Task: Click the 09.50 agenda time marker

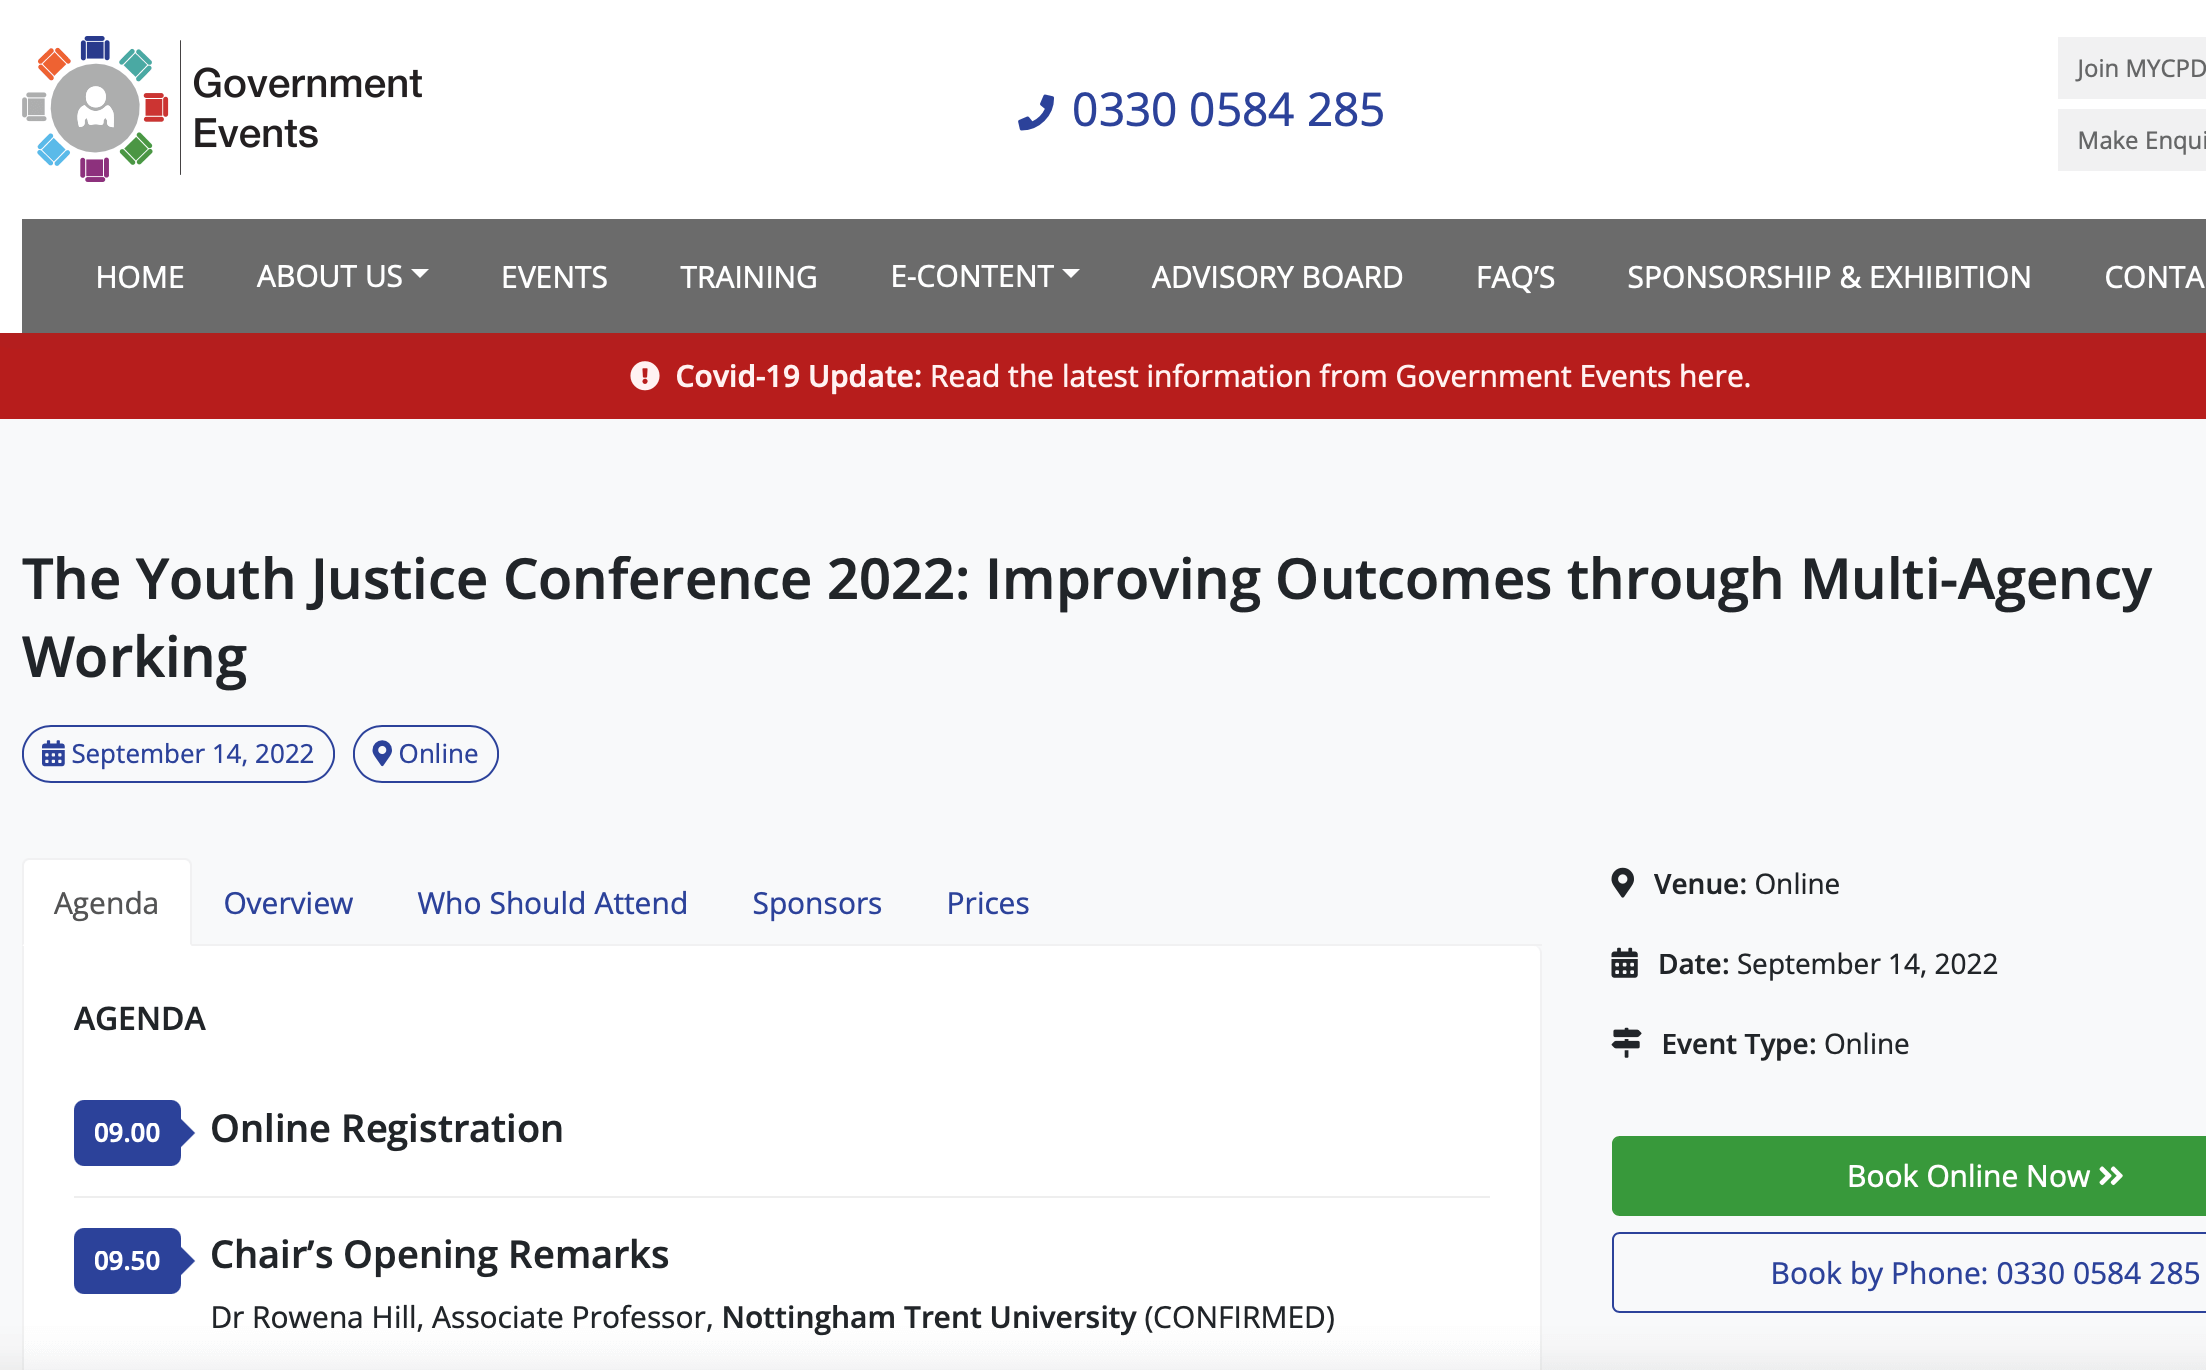Action: click(x=127, y=1260)
